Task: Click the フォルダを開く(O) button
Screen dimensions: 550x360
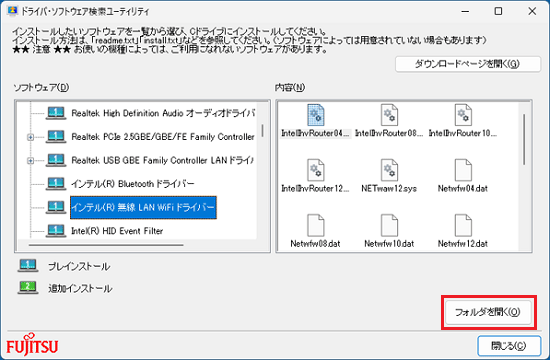Action: (488, 312)
